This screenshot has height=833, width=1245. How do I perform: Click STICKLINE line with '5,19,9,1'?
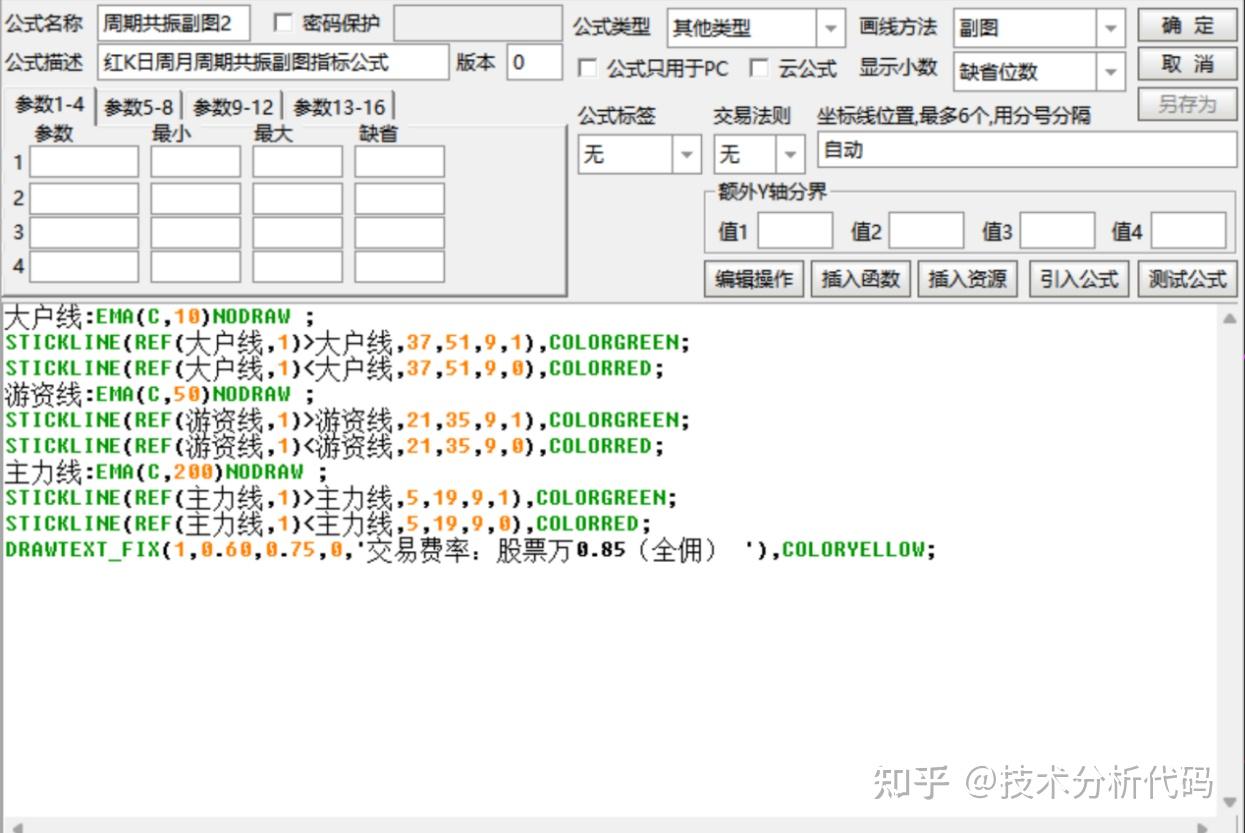(x=340, y=498)
